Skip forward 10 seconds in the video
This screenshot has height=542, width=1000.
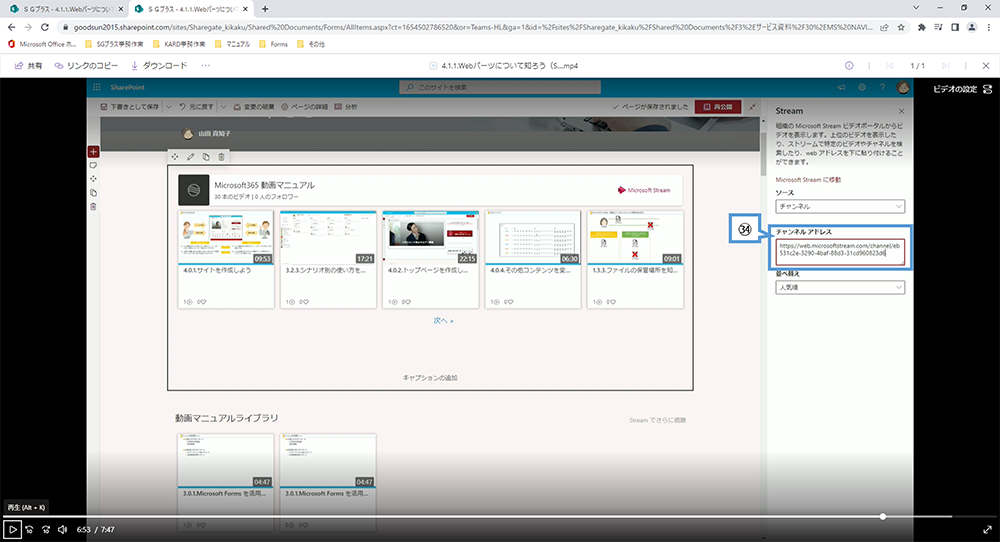(x=45, y=529)
